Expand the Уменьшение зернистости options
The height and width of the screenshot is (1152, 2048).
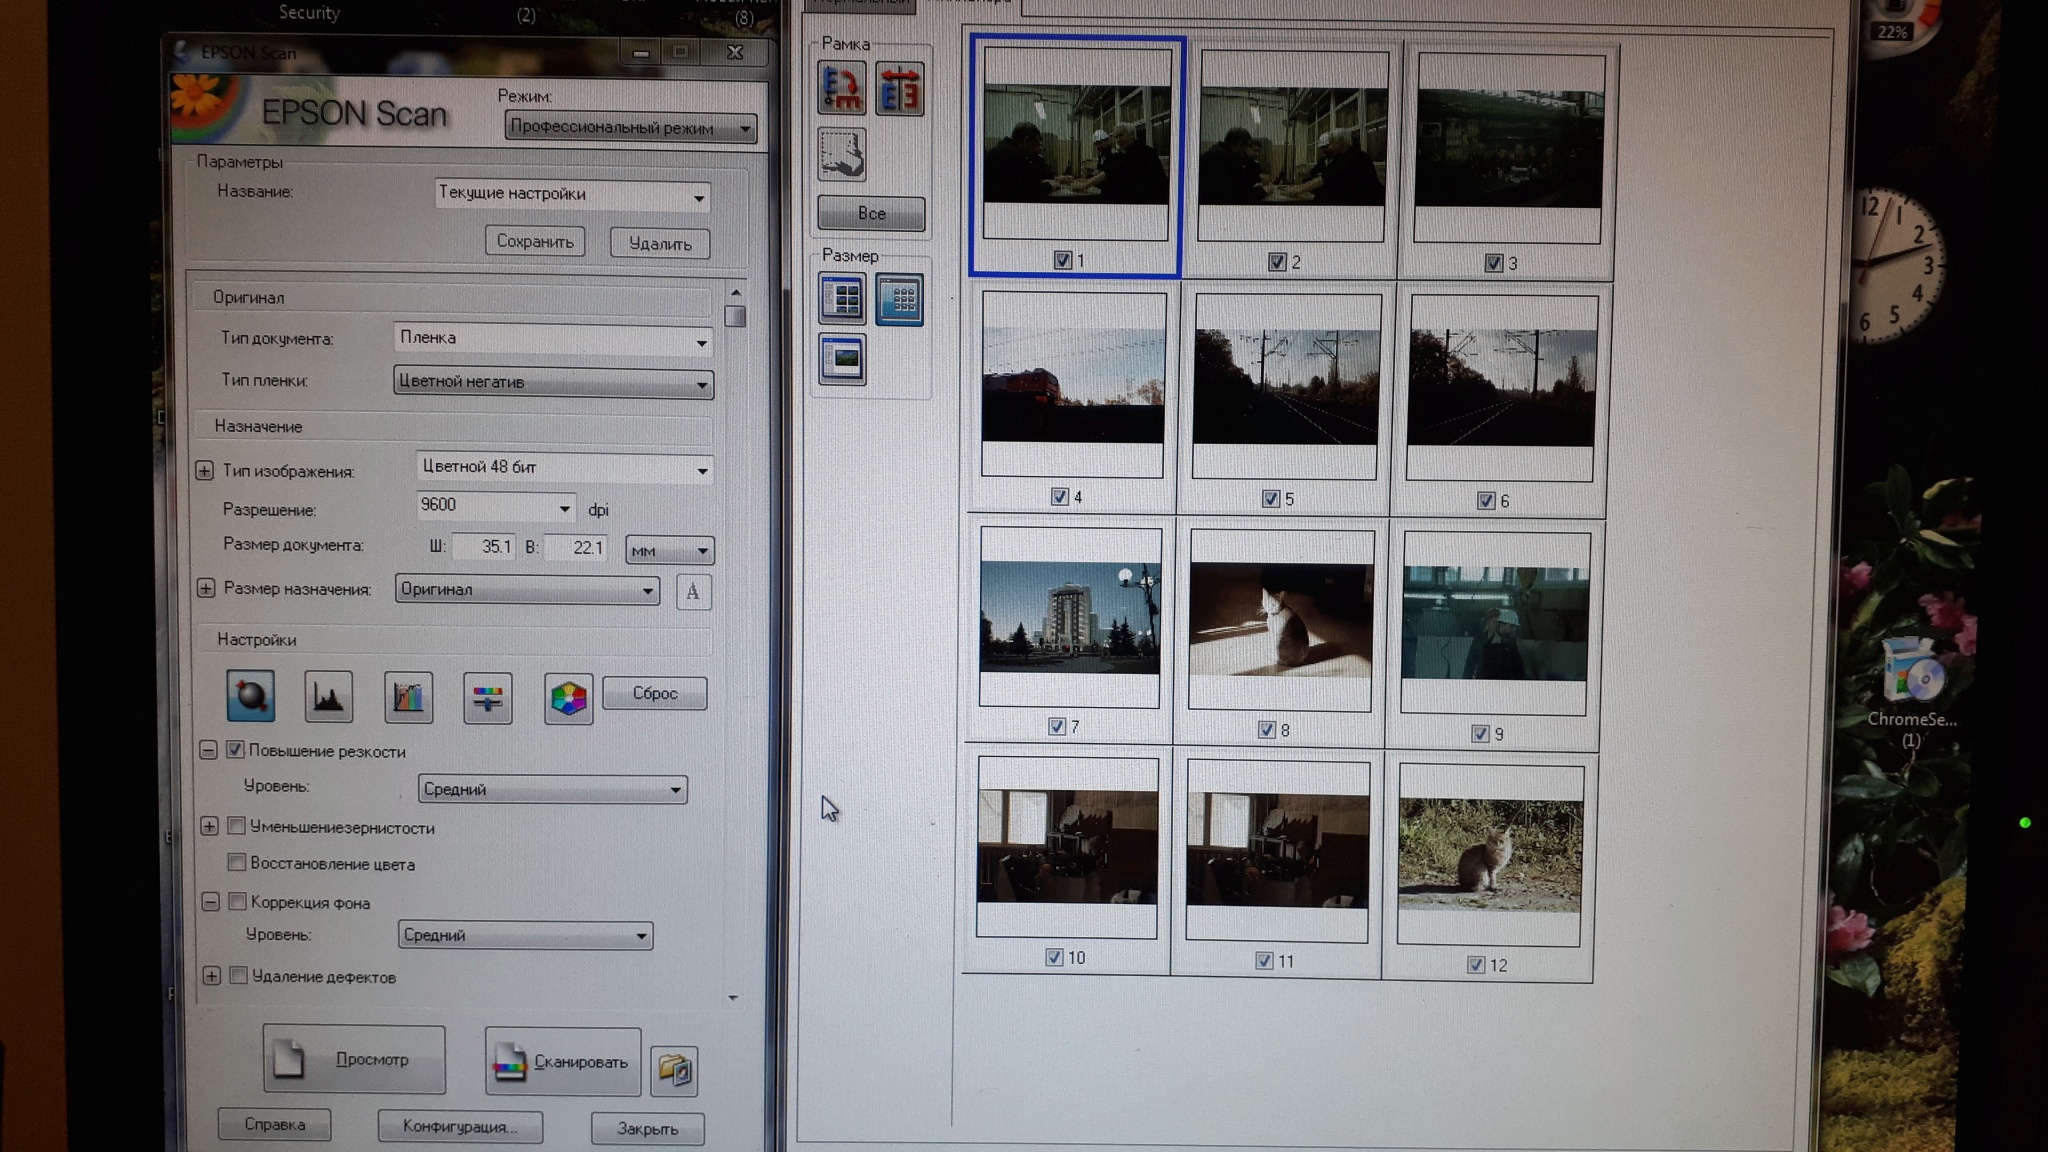pos(209,826)
